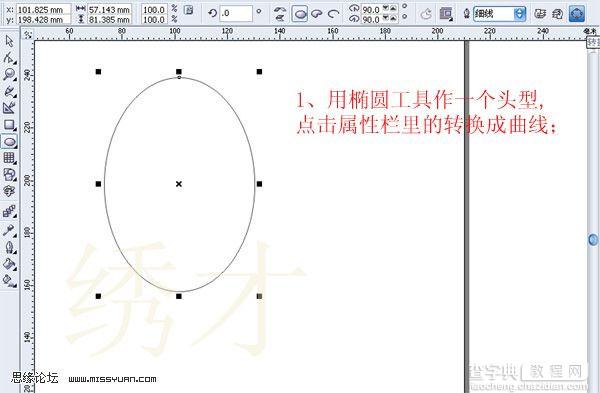
Task: Click the bottom-left selection handle
Action: (x=98, y=296)
